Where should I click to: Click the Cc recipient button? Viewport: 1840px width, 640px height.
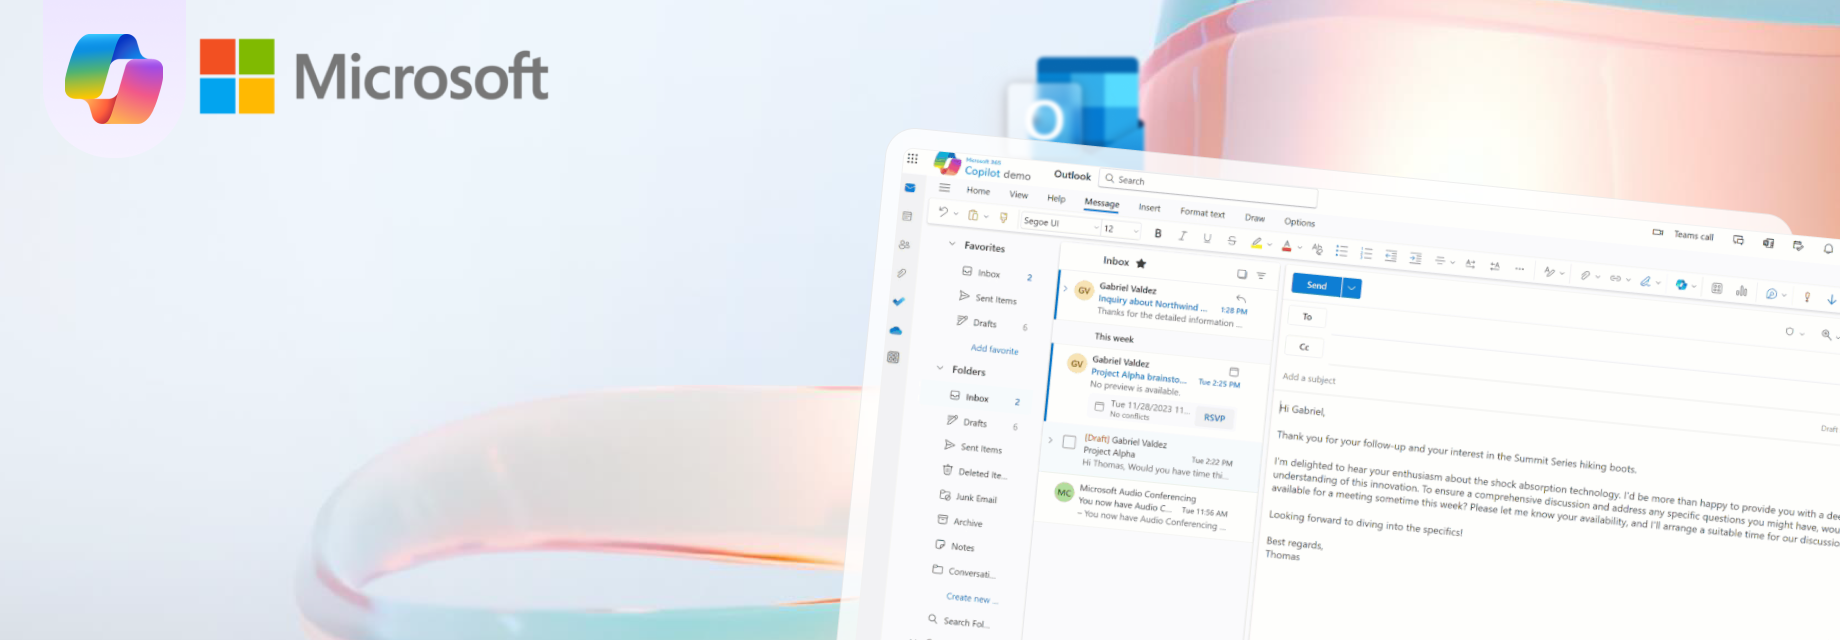point(1304,347)
